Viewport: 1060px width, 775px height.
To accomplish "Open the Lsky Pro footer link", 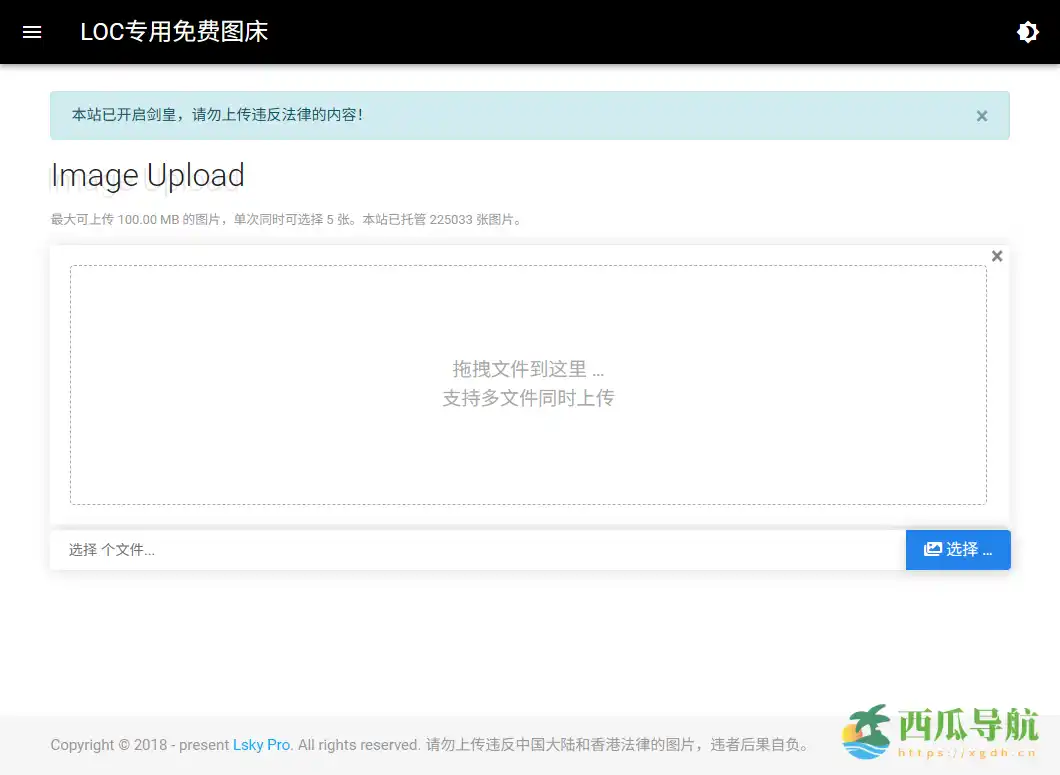I will tap(262, 745).
